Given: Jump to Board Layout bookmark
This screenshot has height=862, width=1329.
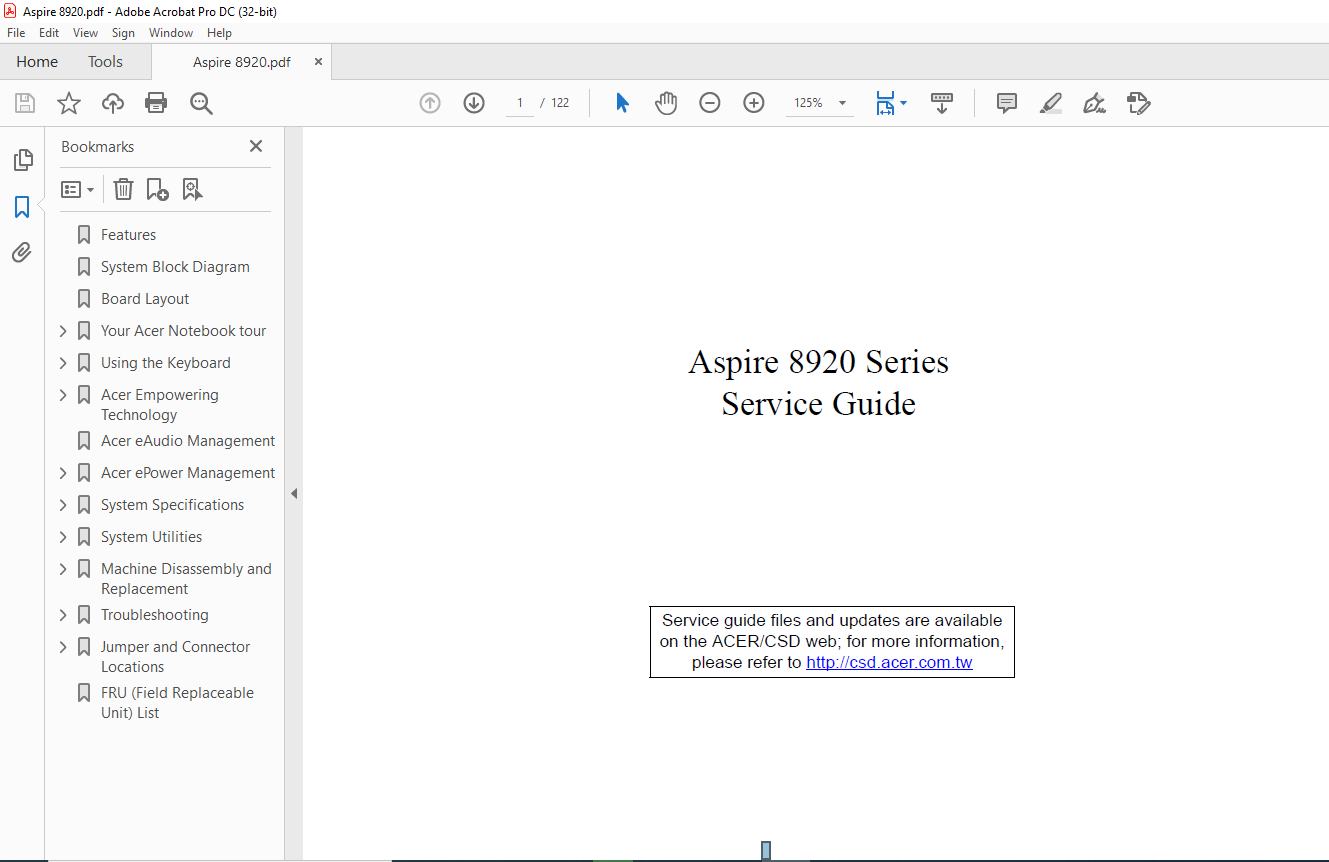Looking at the screenshot, I should pos(145,299).
